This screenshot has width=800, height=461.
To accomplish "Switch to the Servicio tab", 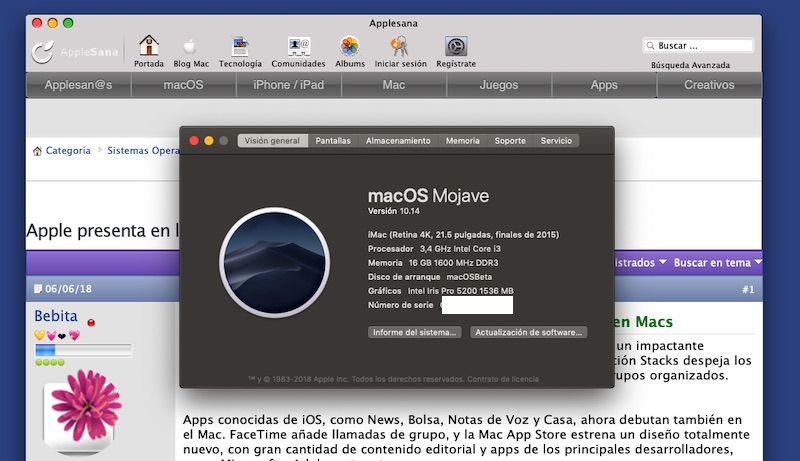I will (556, 141).
